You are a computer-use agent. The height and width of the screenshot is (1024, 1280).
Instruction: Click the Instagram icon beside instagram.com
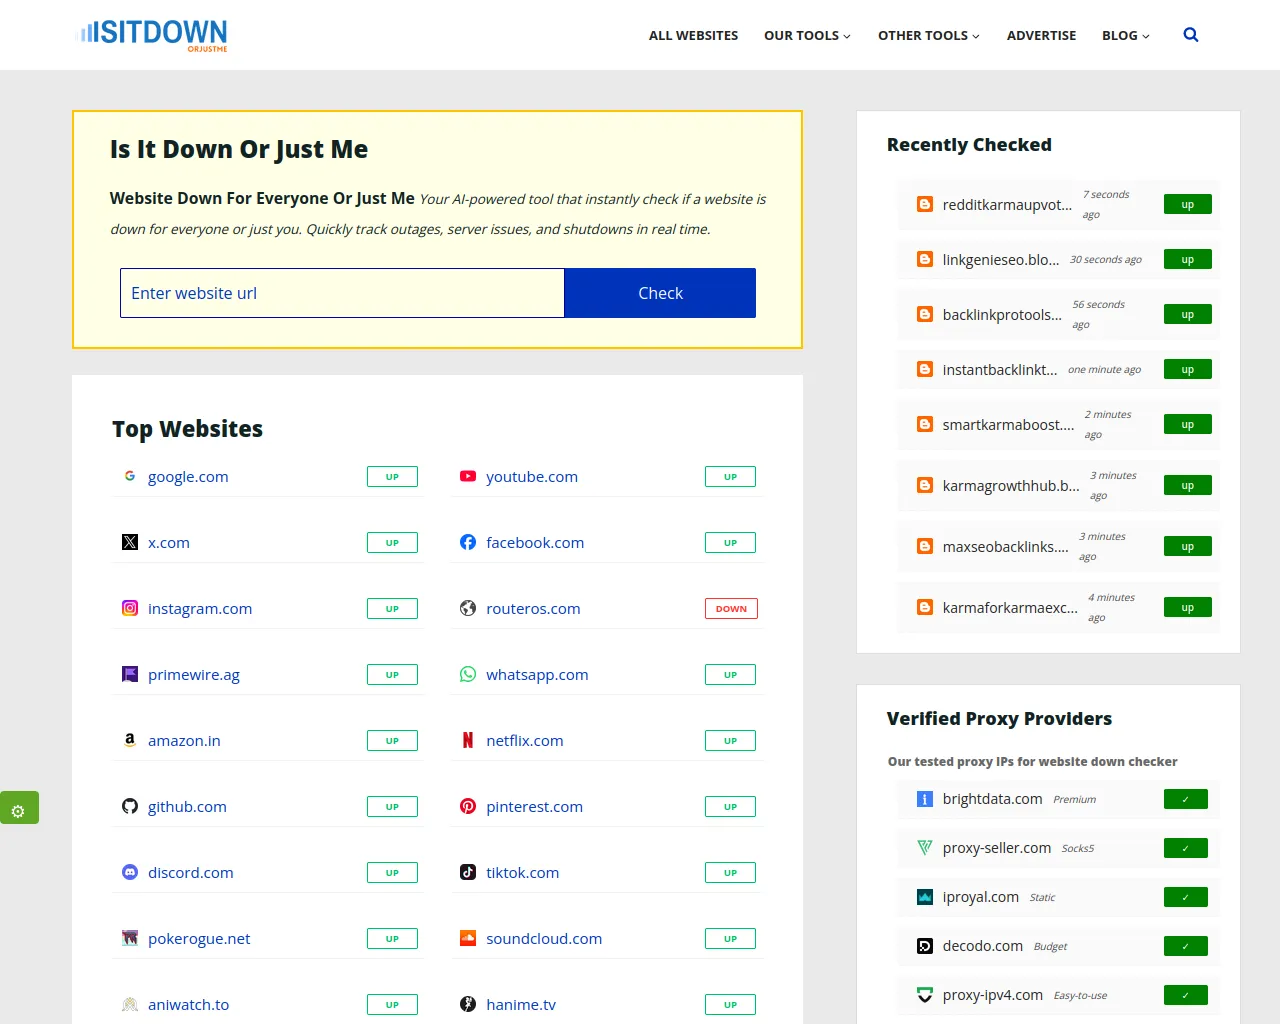click(130, 608)
